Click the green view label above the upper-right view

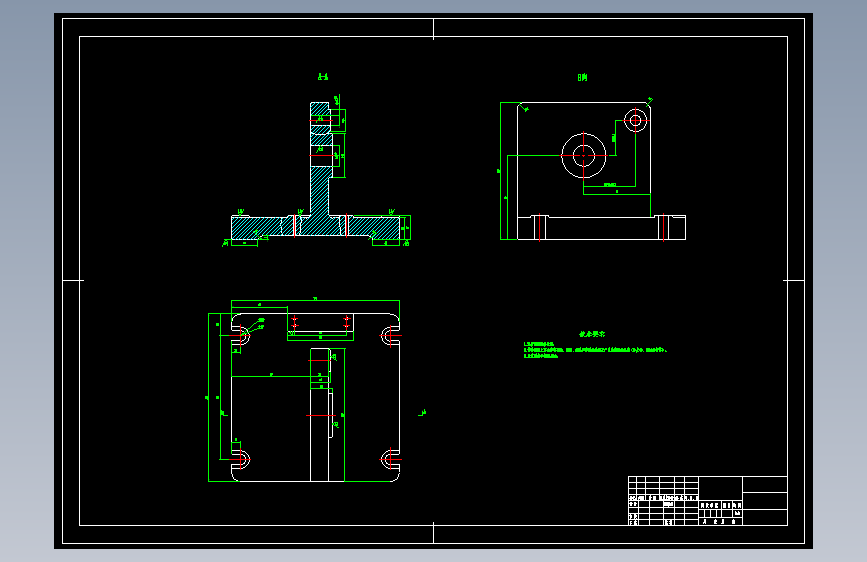(x=582, y=77)
